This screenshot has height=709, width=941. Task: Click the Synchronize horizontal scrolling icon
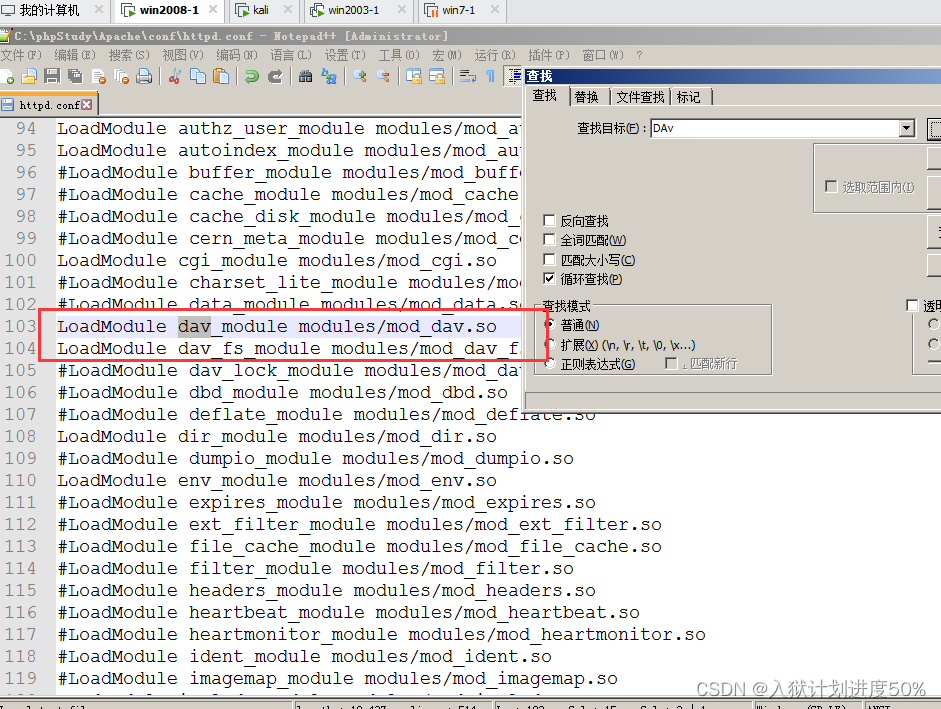[x=437, y=76]
